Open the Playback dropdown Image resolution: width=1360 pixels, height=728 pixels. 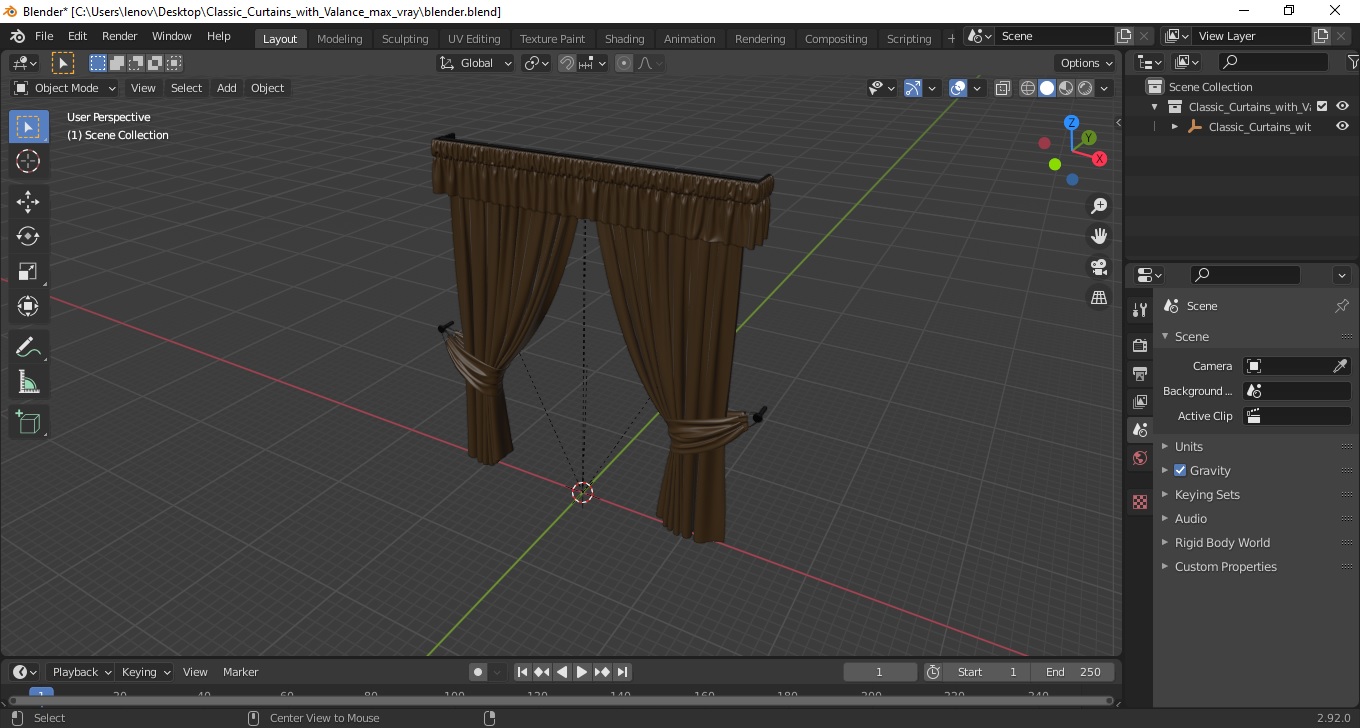click(82, 672)
